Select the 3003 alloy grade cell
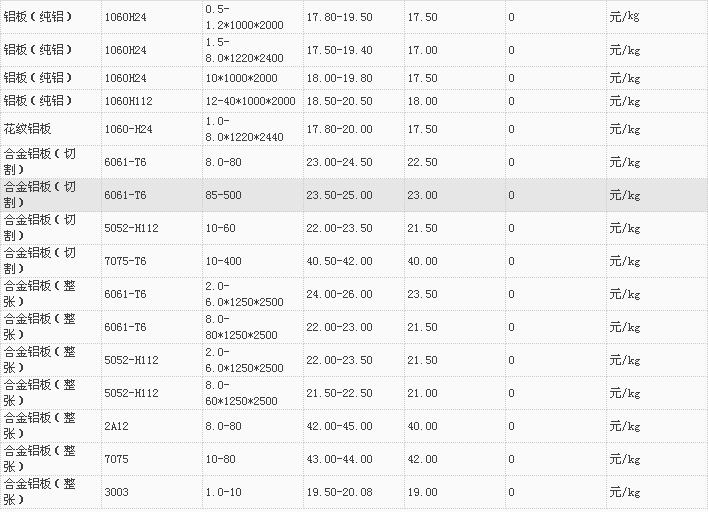Screen dimensions: 708x512 click(116, 492)
